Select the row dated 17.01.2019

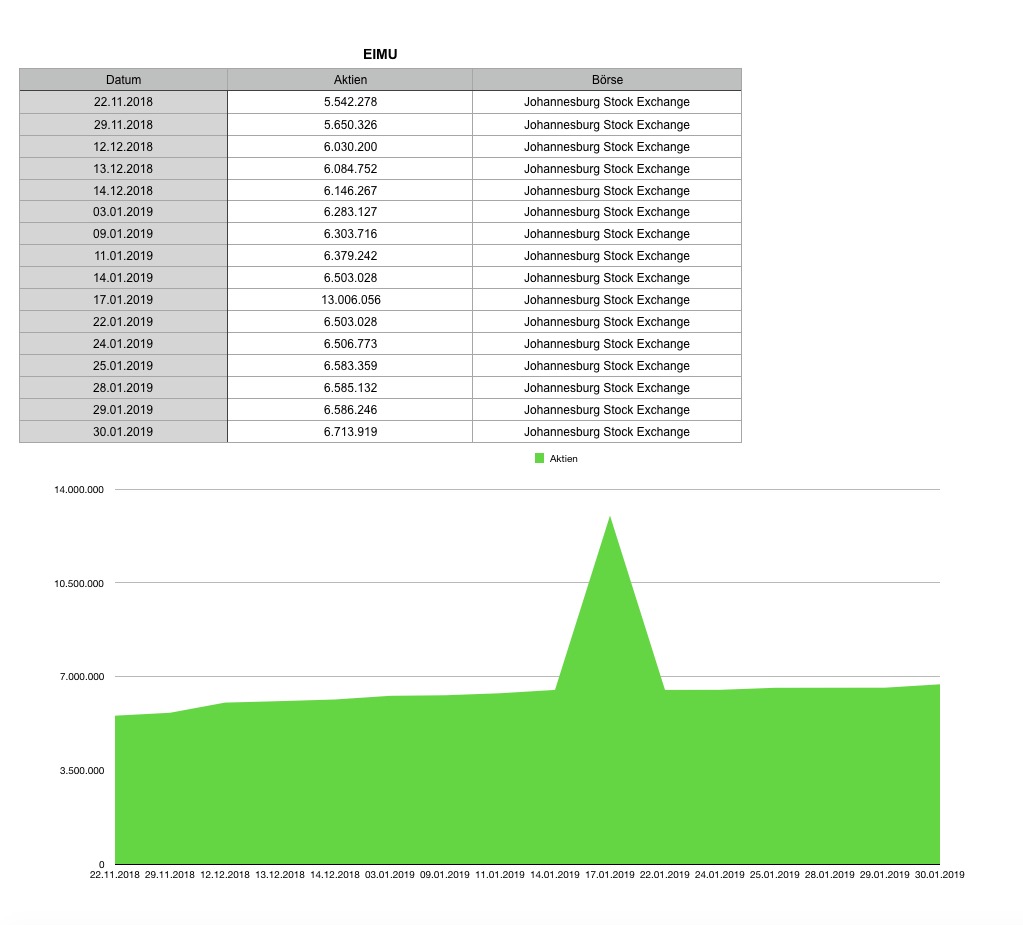click(122, 299)
